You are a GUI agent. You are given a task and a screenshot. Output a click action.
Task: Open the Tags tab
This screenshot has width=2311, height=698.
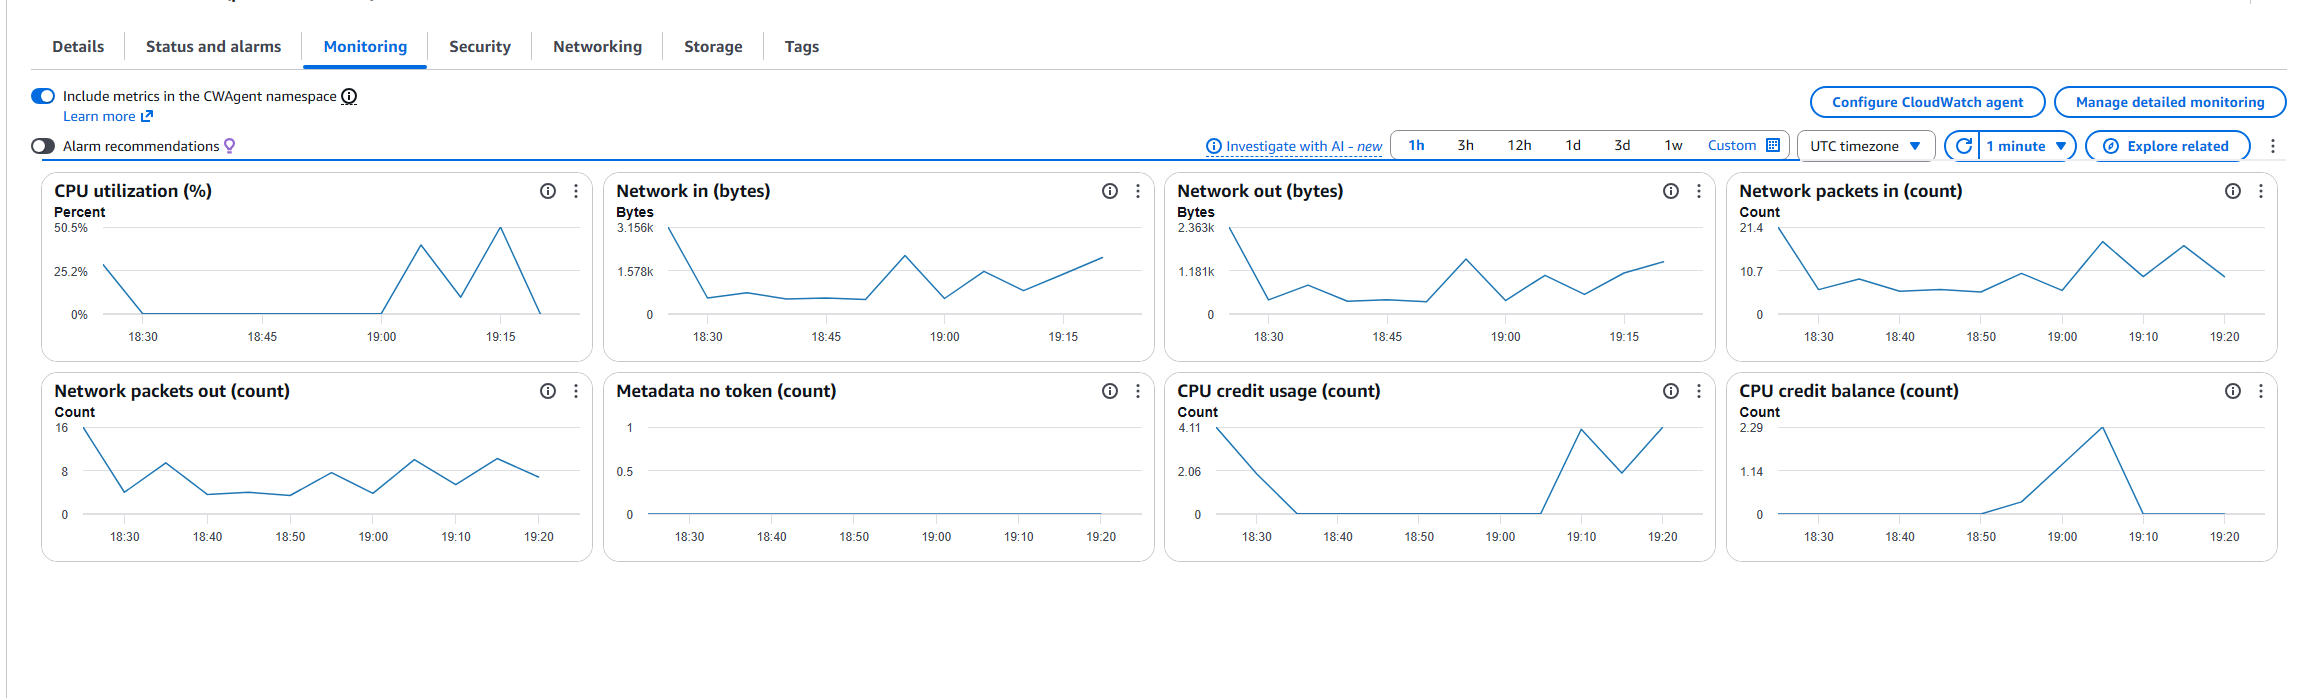[802, 46]
